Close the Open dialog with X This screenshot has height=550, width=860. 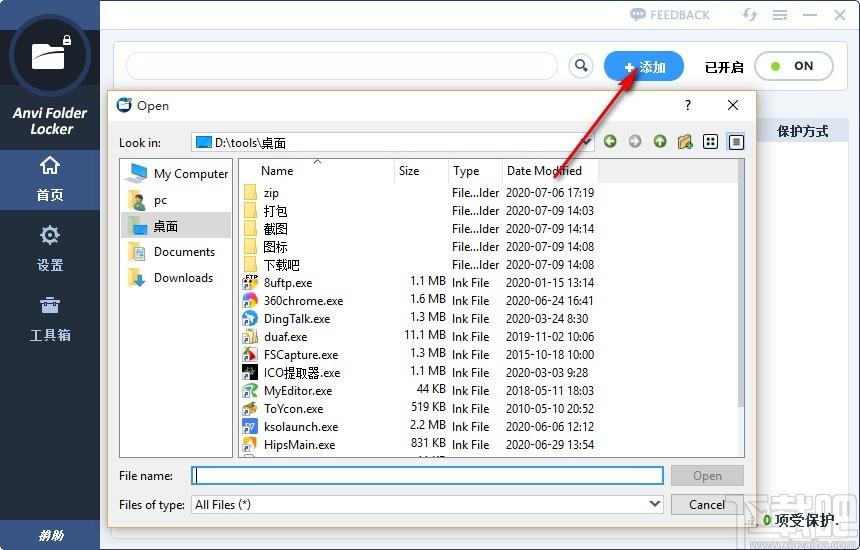point(733,105)
